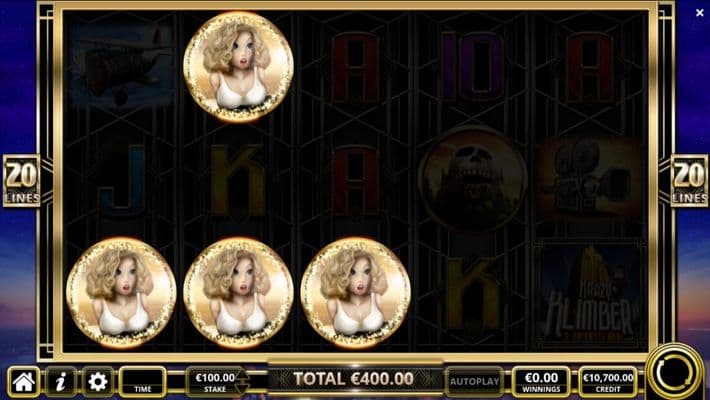Click the Winnings €0.00 display
The width and height of the screenshot is (710, 400).
tap(541, 382)
